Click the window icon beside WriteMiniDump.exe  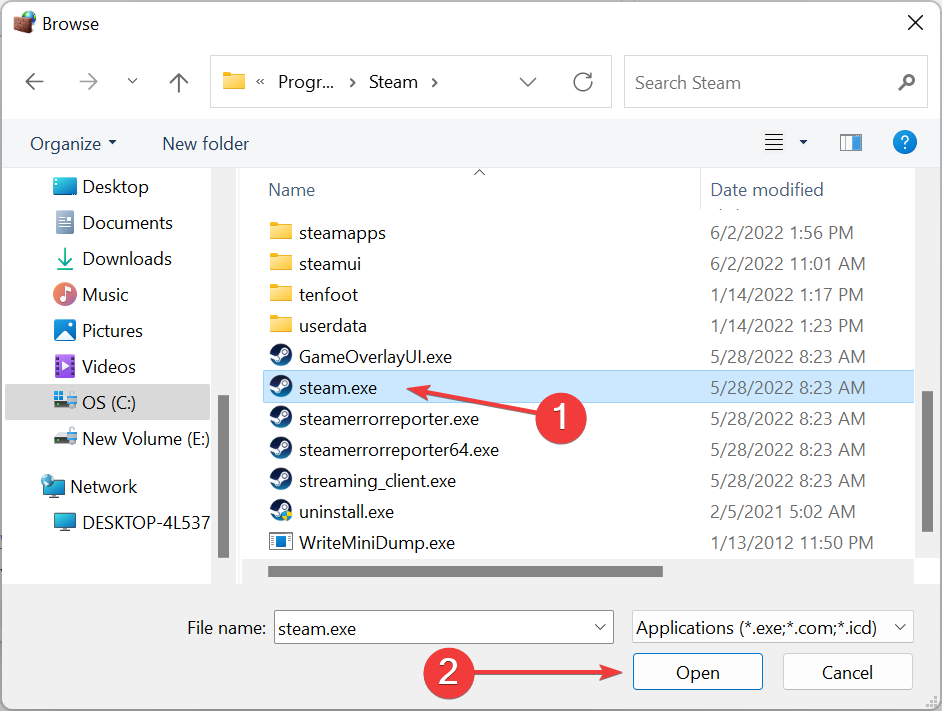[x=281, y=542]
